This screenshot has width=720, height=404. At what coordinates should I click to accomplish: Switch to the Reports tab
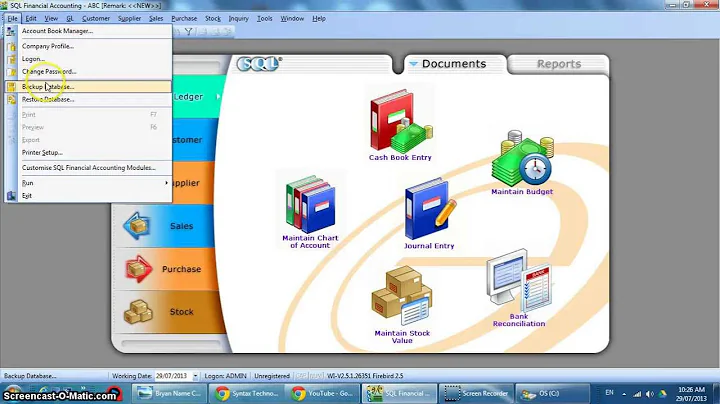[559, 64]
